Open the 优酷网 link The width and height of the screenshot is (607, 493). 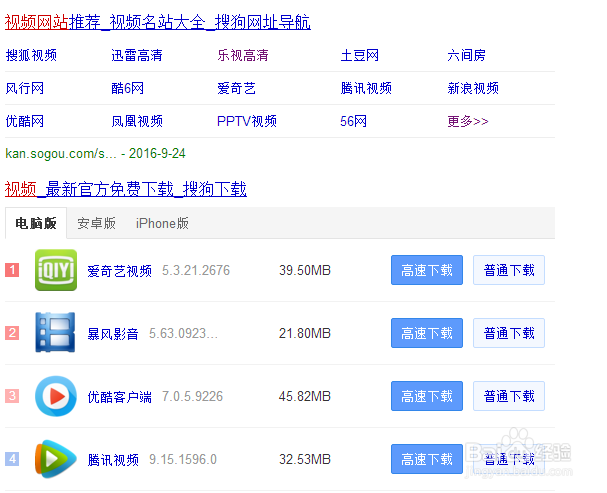24,121
